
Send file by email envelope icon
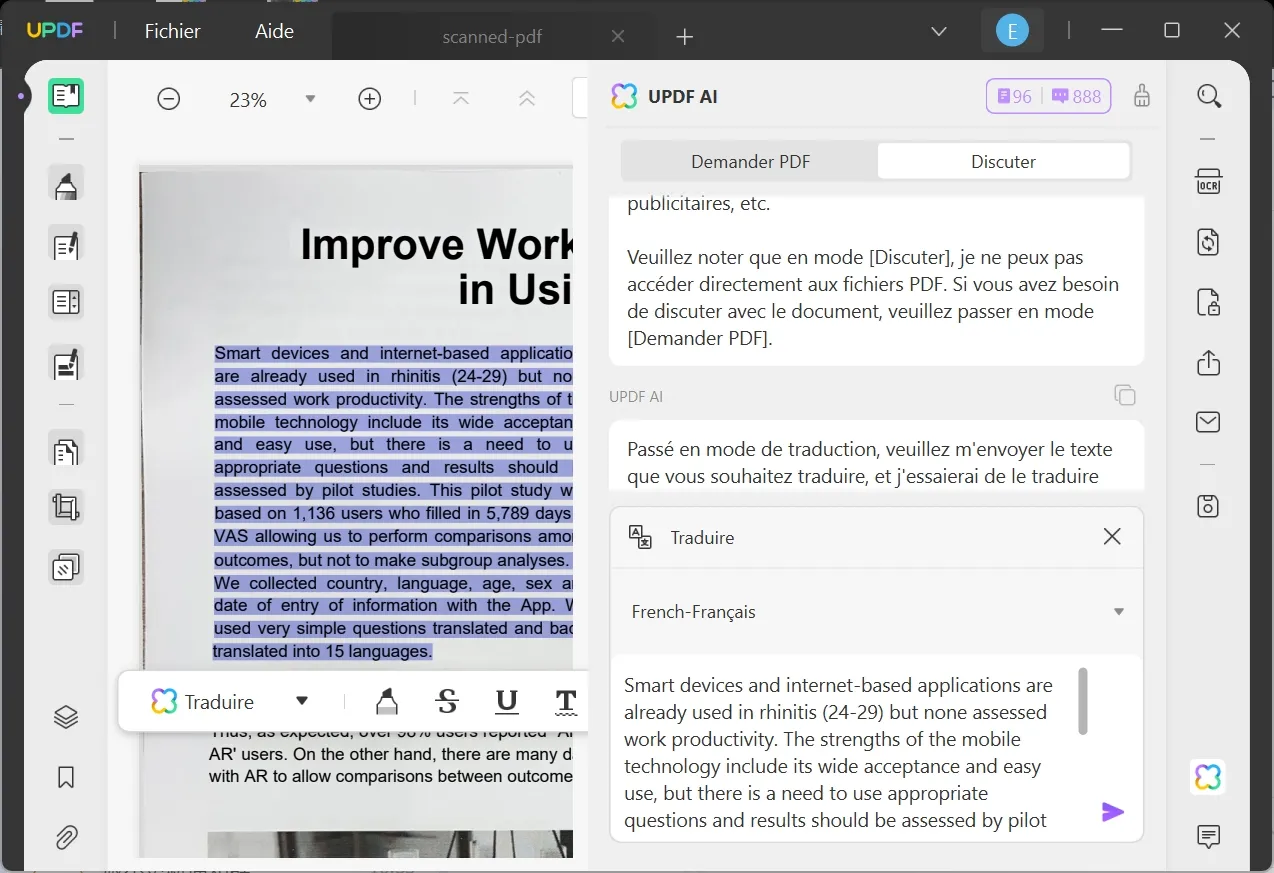click(1209, 422)
